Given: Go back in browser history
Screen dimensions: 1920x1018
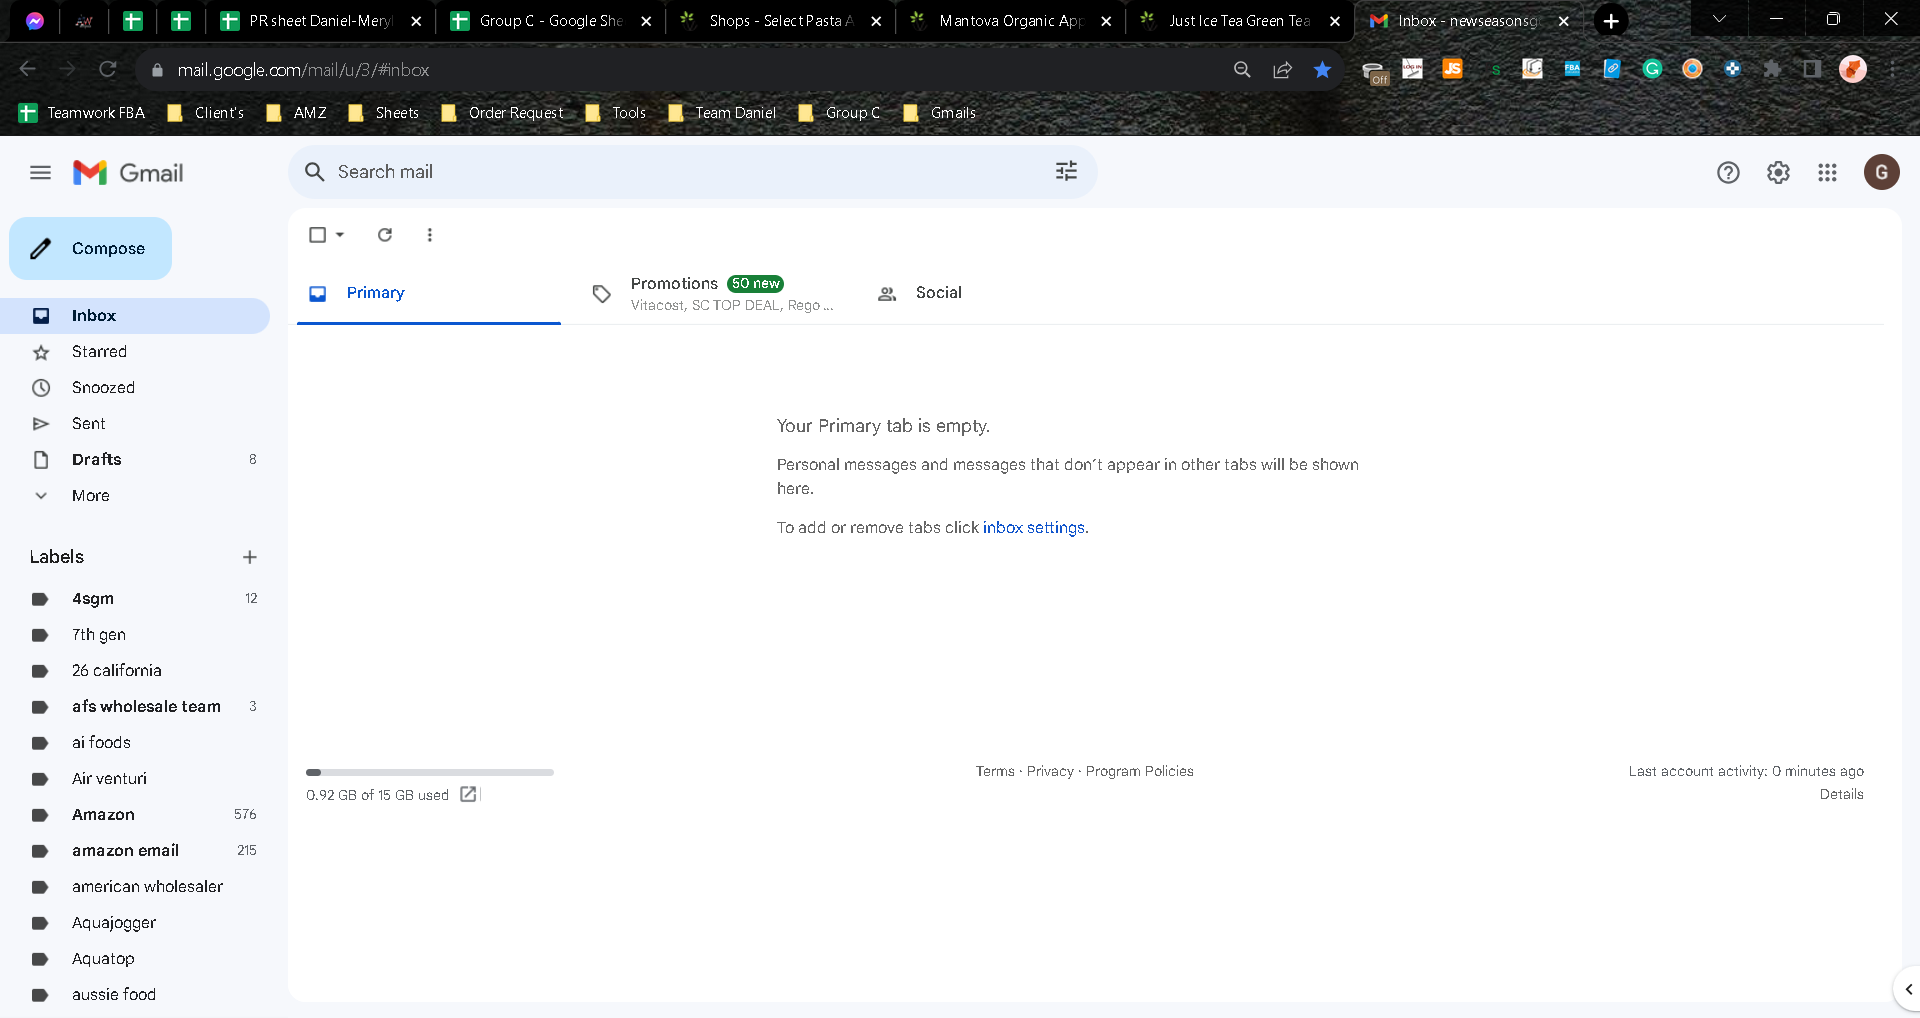Looking at the screenshot, I should (28, 69).
